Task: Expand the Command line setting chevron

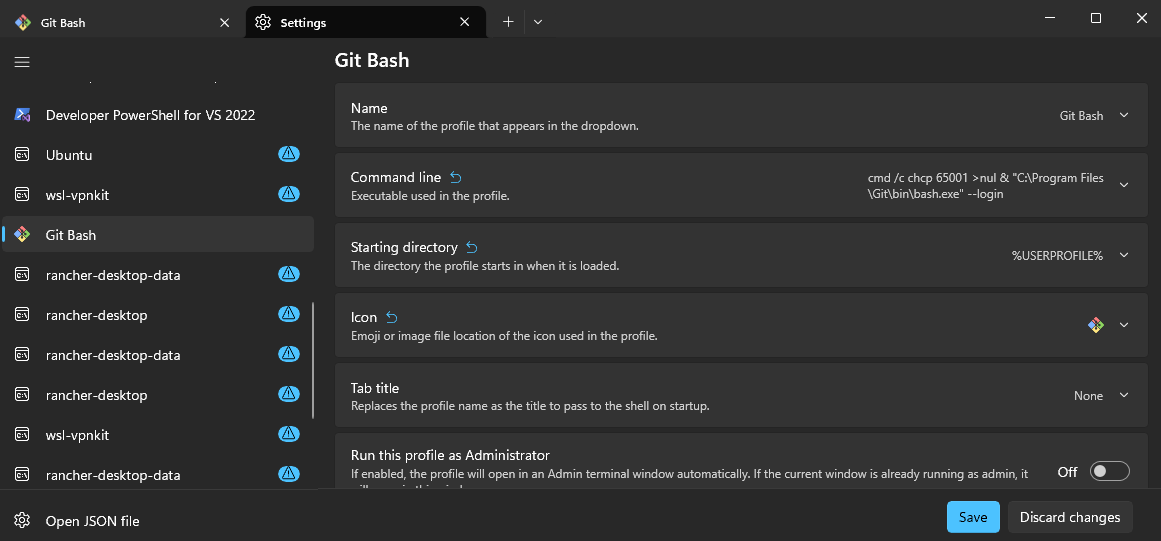Action: coord(1123,184)
